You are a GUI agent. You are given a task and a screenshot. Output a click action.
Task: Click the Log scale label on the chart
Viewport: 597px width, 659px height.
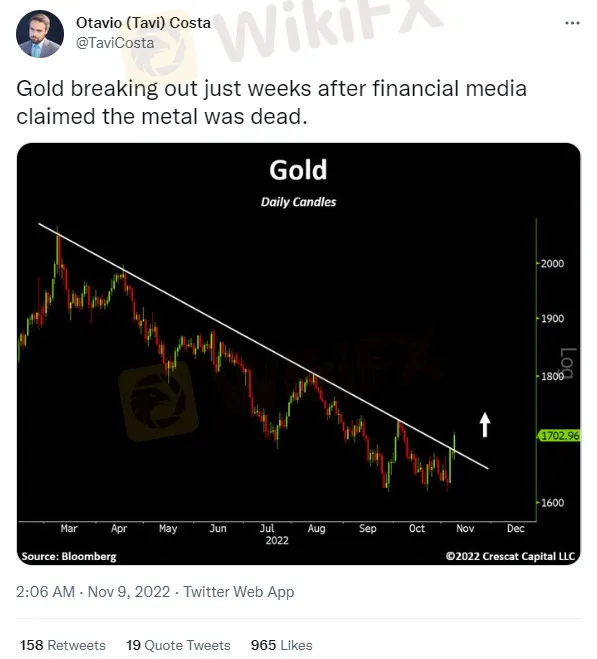coord(568,363)
